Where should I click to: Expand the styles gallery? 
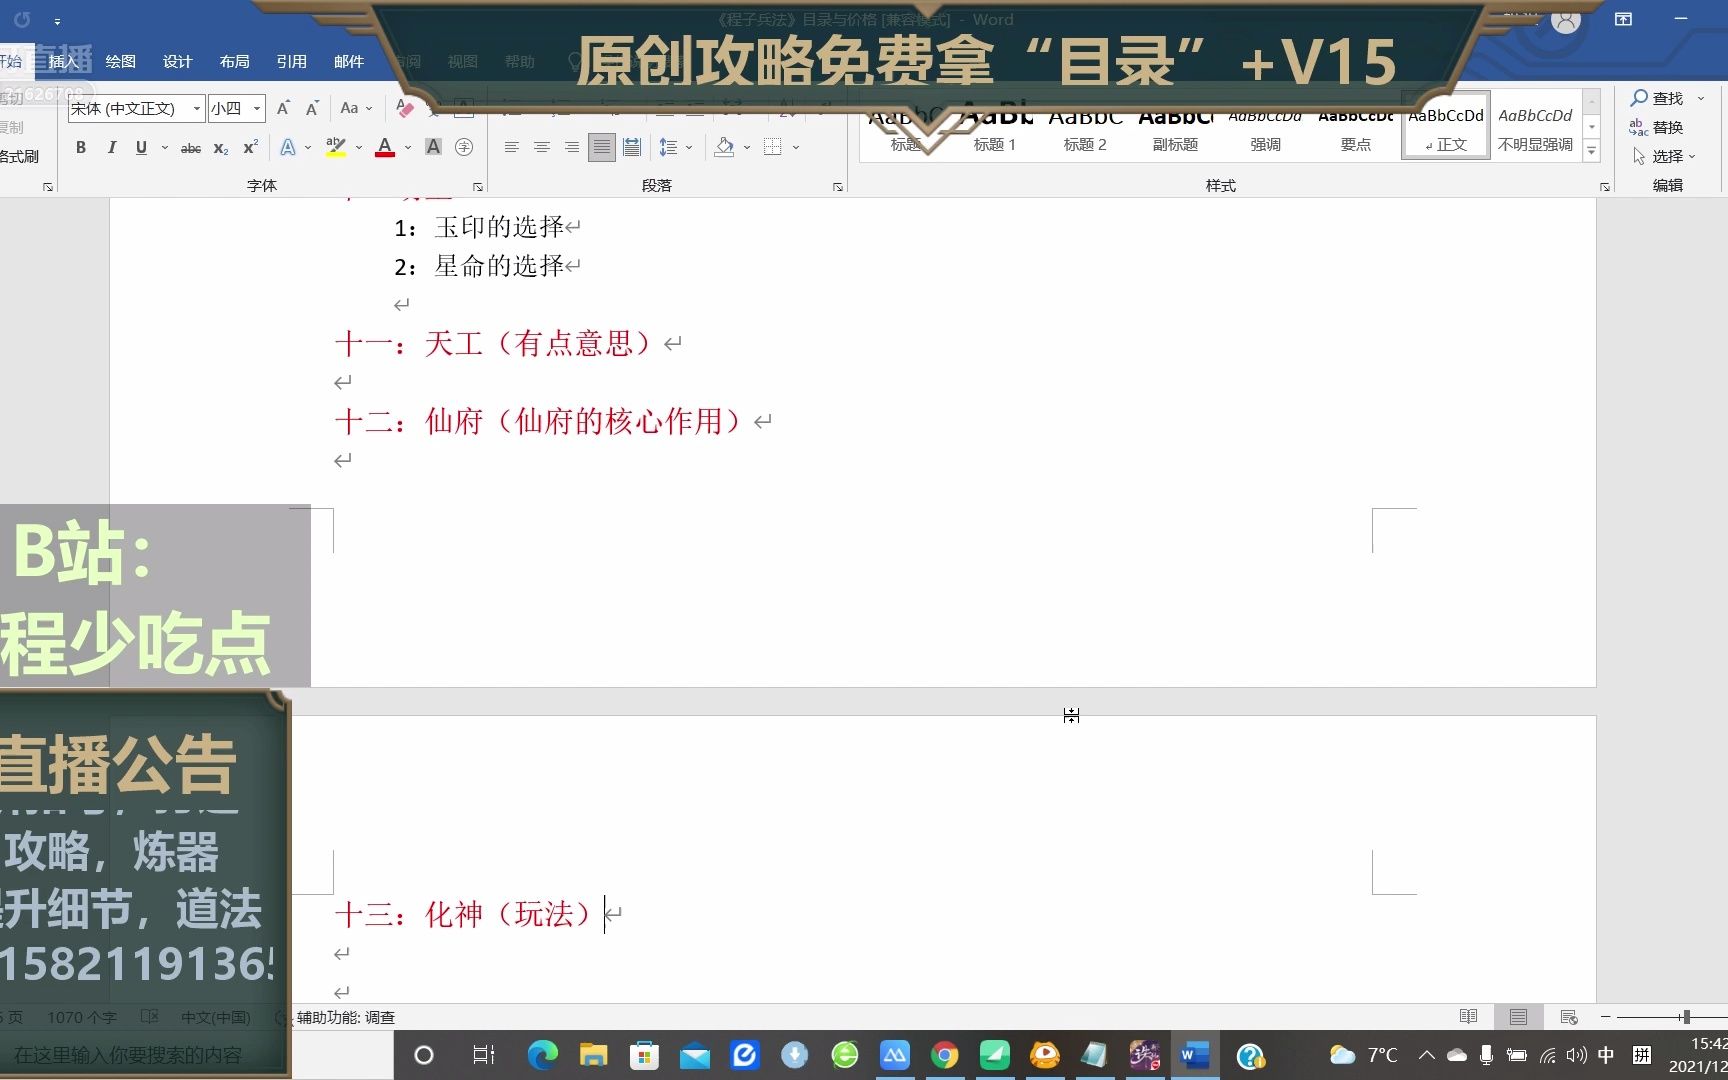click(1592, 150)
